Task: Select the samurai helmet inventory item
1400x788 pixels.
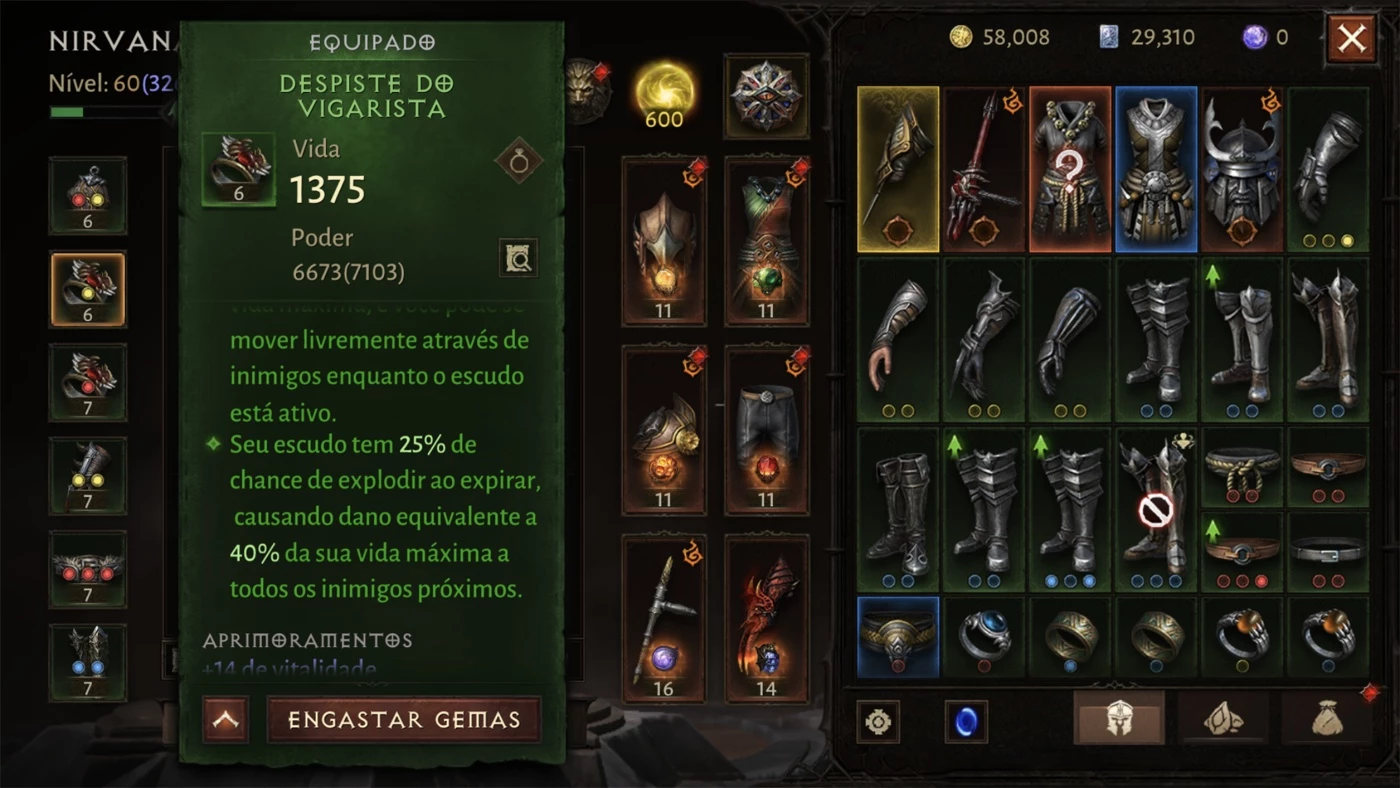Action: [1241, 169]
